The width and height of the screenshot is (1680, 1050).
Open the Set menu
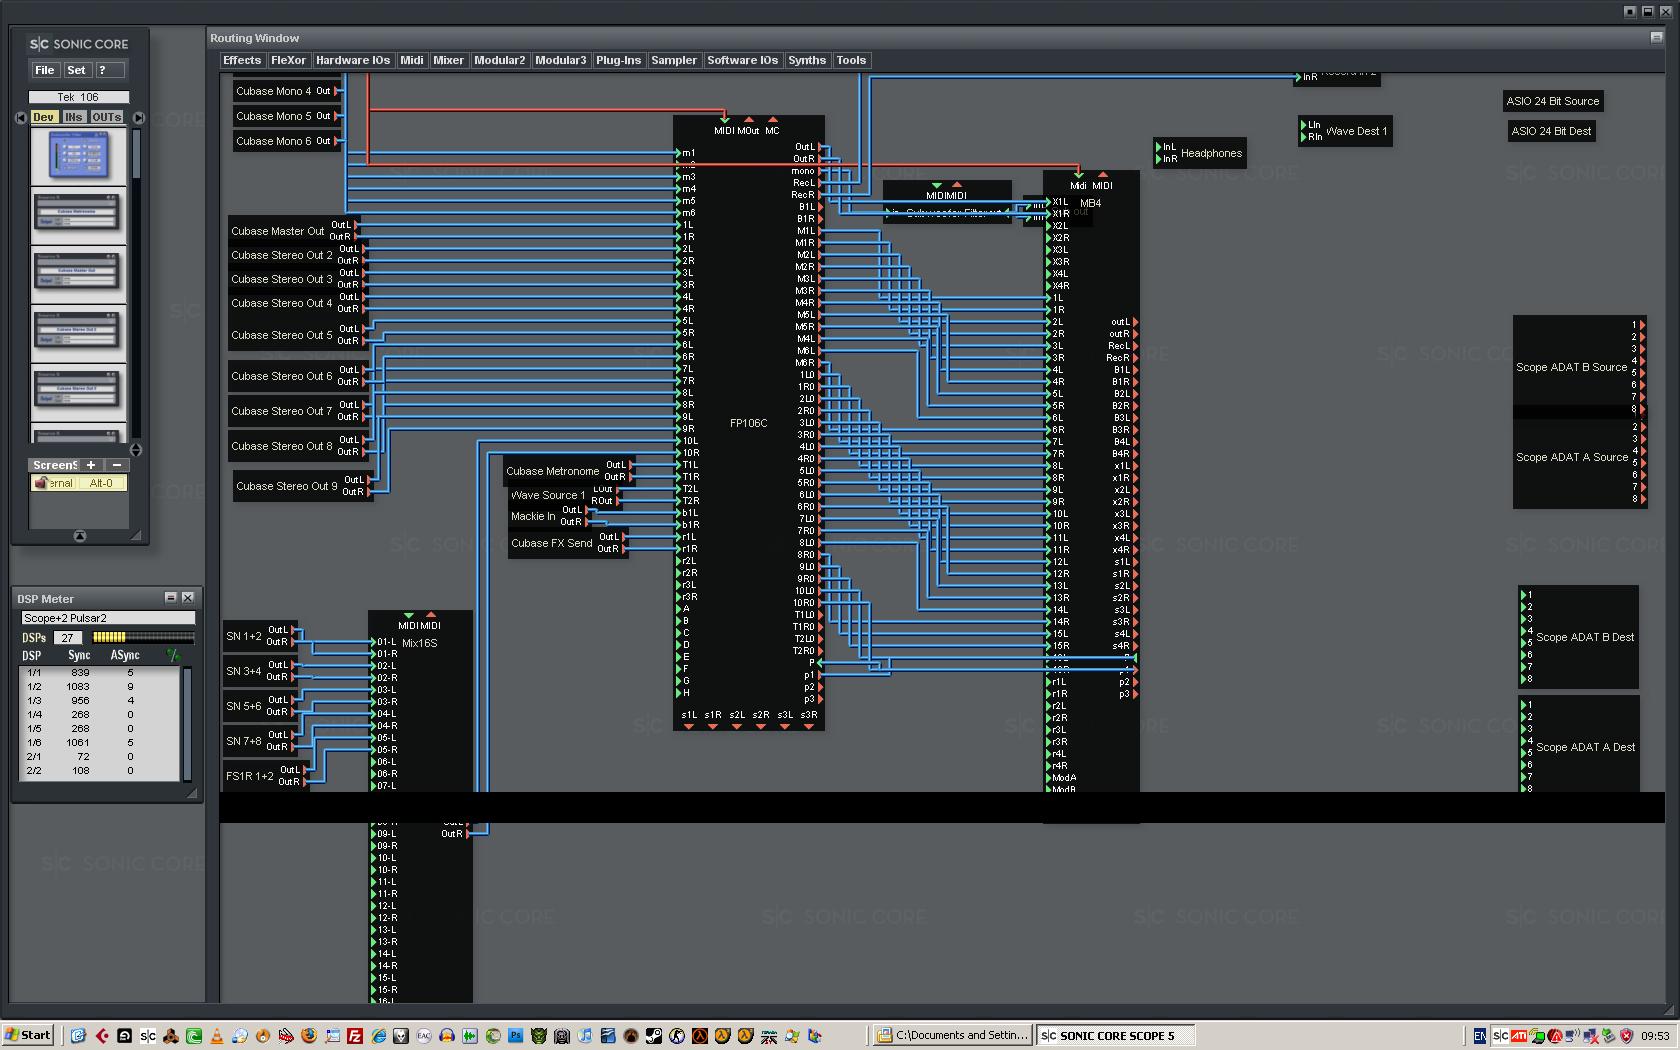pyautogui.click(x=77, y=70)
